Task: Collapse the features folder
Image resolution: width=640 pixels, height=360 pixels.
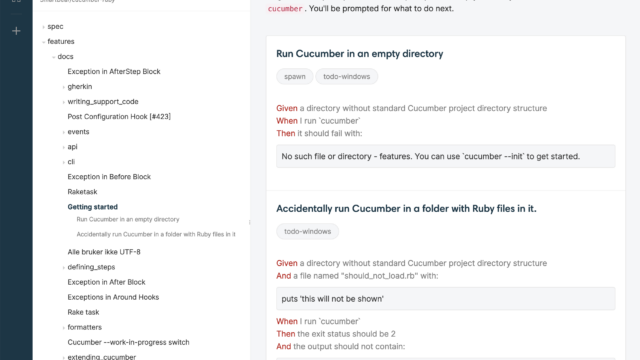Action: pyautogui.click(x=43, y=42)
